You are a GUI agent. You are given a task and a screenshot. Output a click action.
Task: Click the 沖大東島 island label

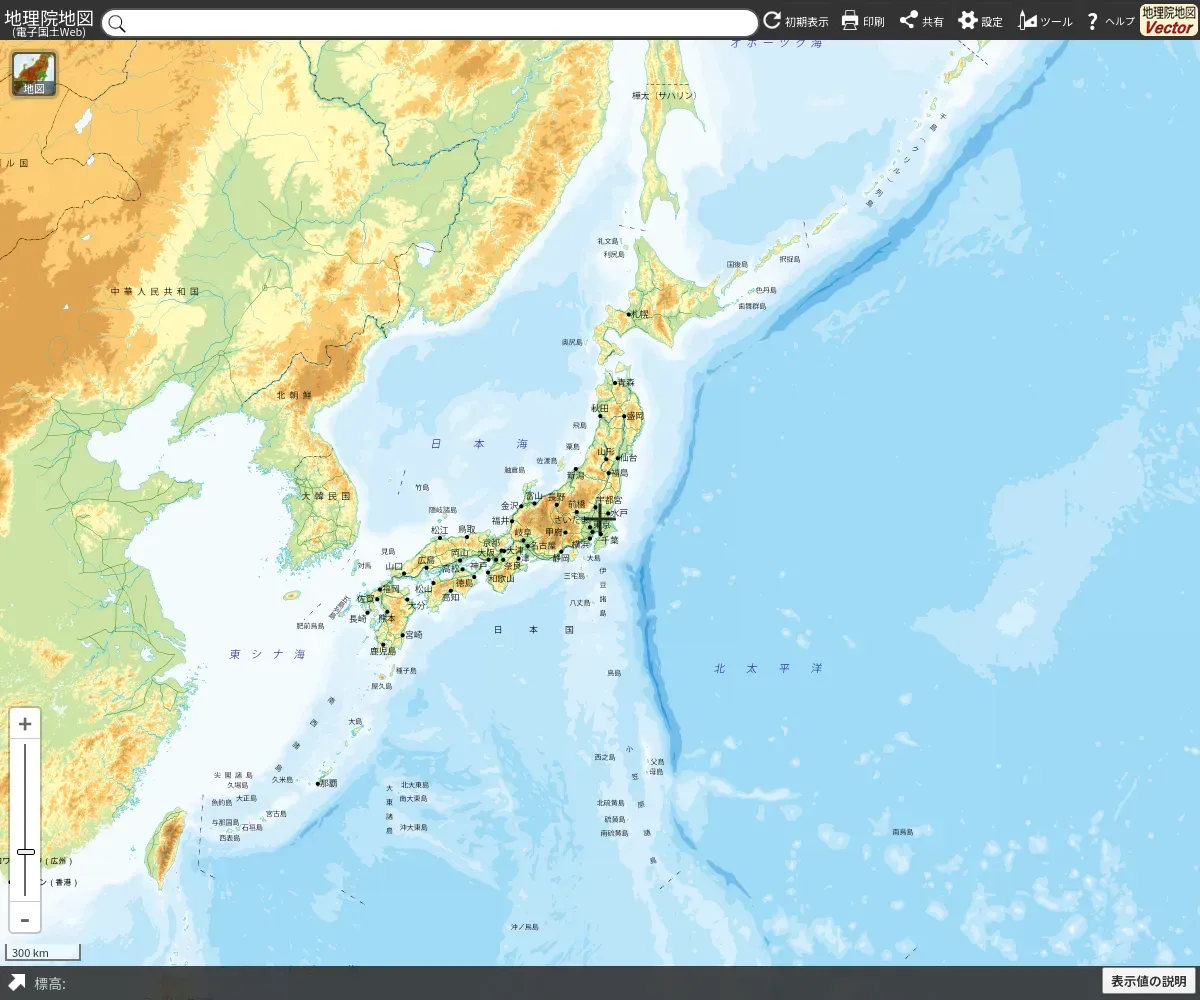(x=414, y=827)
